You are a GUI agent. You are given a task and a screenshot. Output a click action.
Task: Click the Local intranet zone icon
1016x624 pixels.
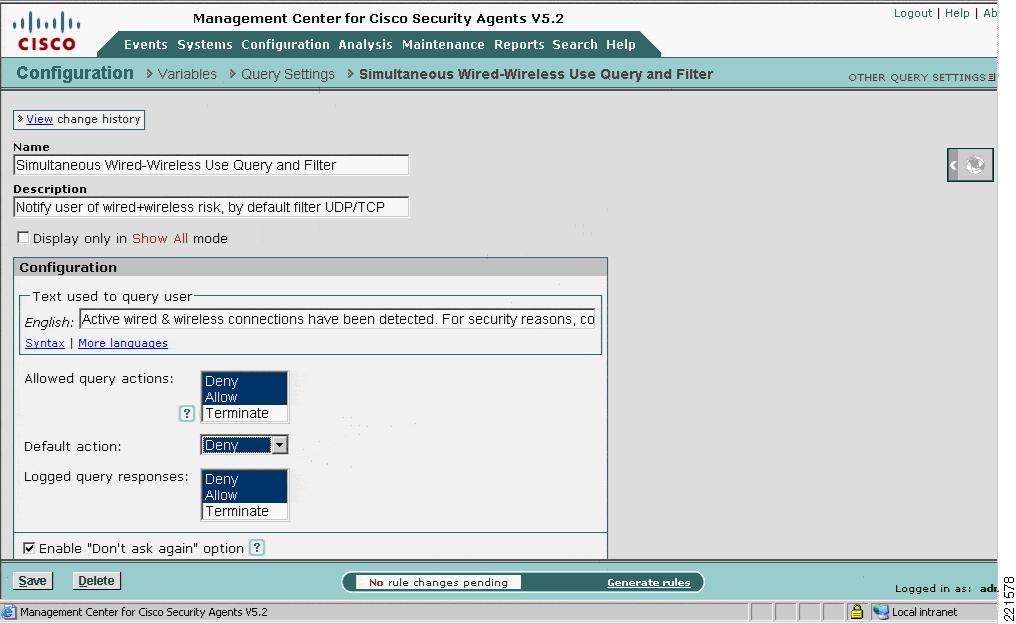coord(880,612)
